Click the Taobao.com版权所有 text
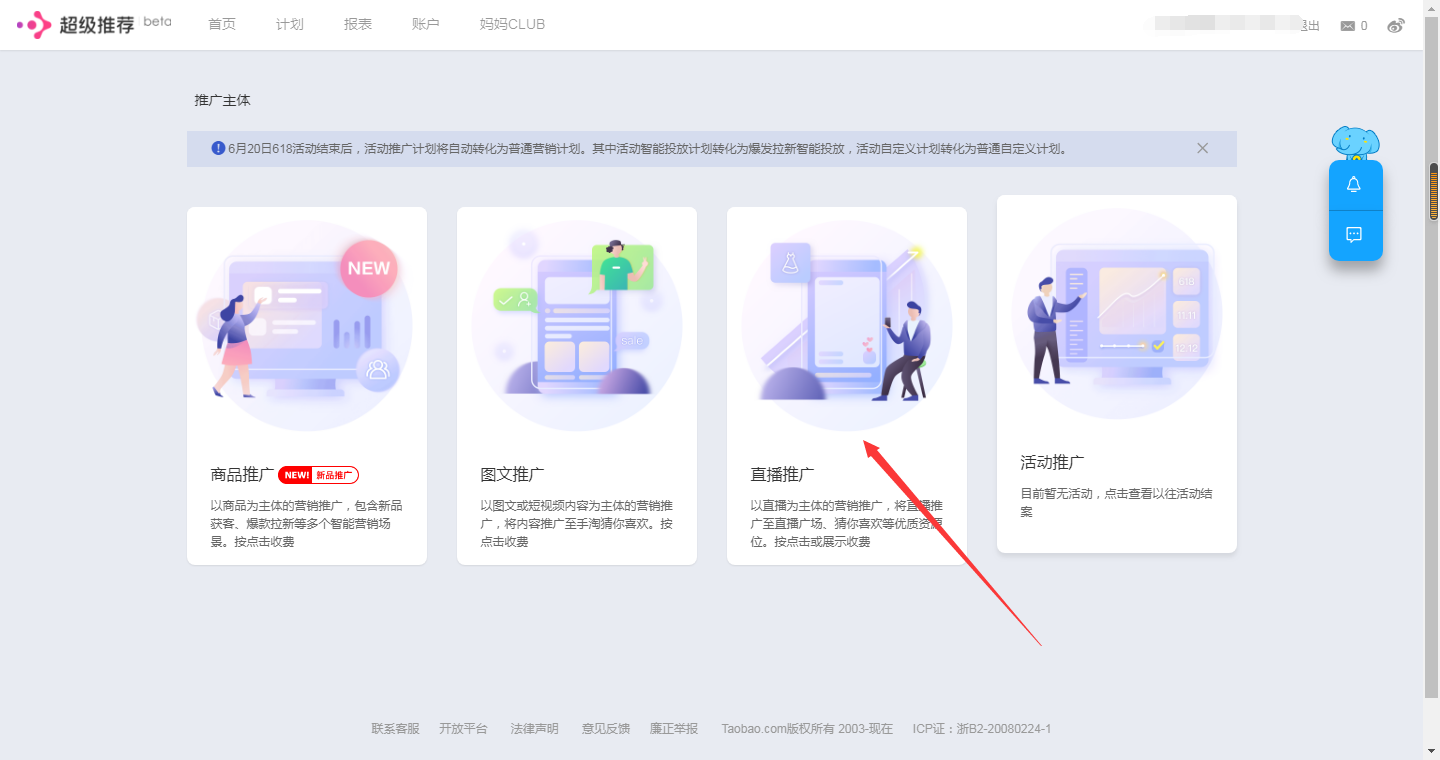Image resolution: width=1440 pixels, height=760 pixels. tap(807, 729)
